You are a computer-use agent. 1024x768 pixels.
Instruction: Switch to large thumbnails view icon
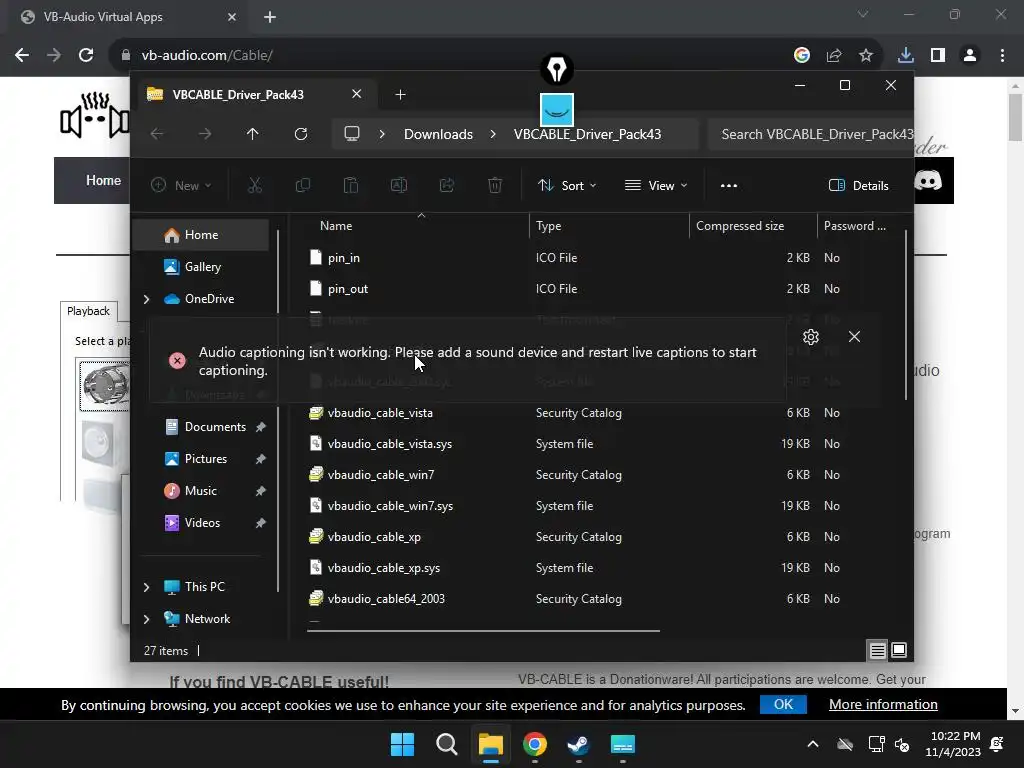coord(899,650)
